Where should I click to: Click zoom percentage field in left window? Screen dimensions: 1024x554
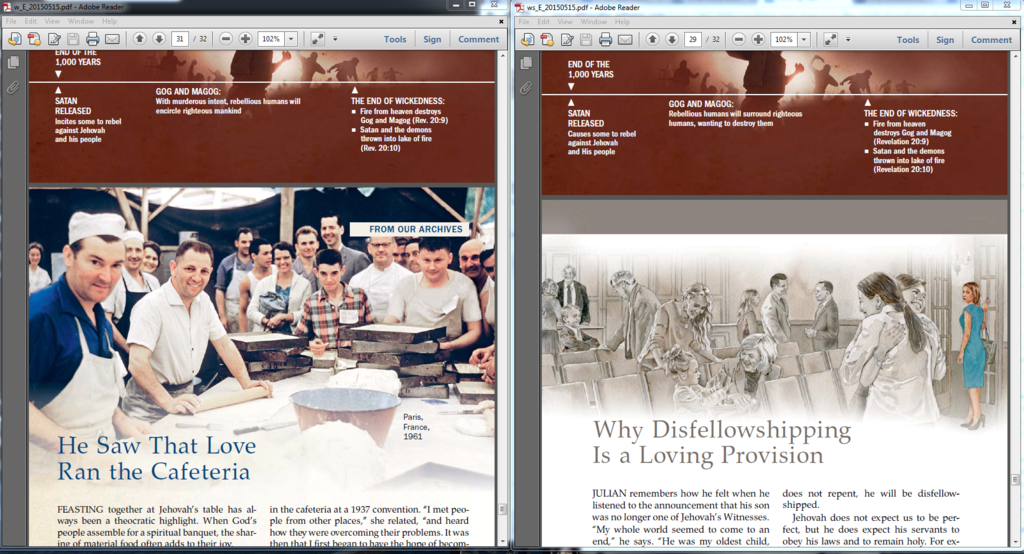tap(271, 39)
